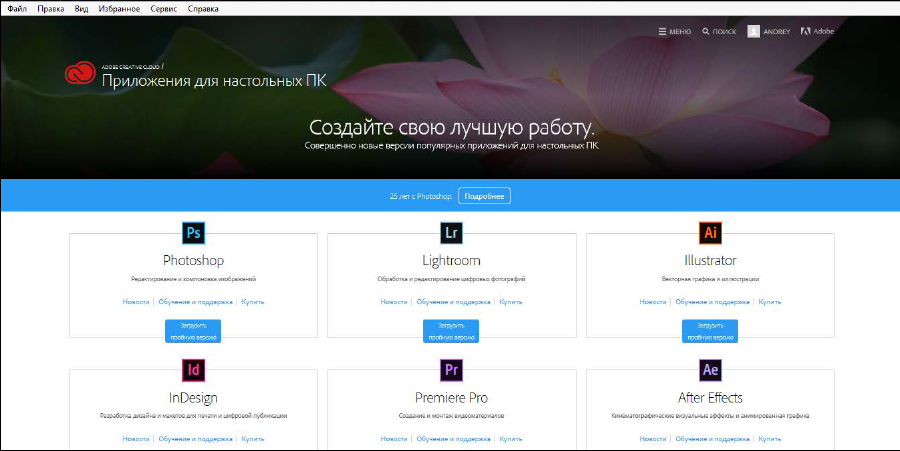
Task: Click the red Creative Cloud logo
Action: click(x=80, y=73)
